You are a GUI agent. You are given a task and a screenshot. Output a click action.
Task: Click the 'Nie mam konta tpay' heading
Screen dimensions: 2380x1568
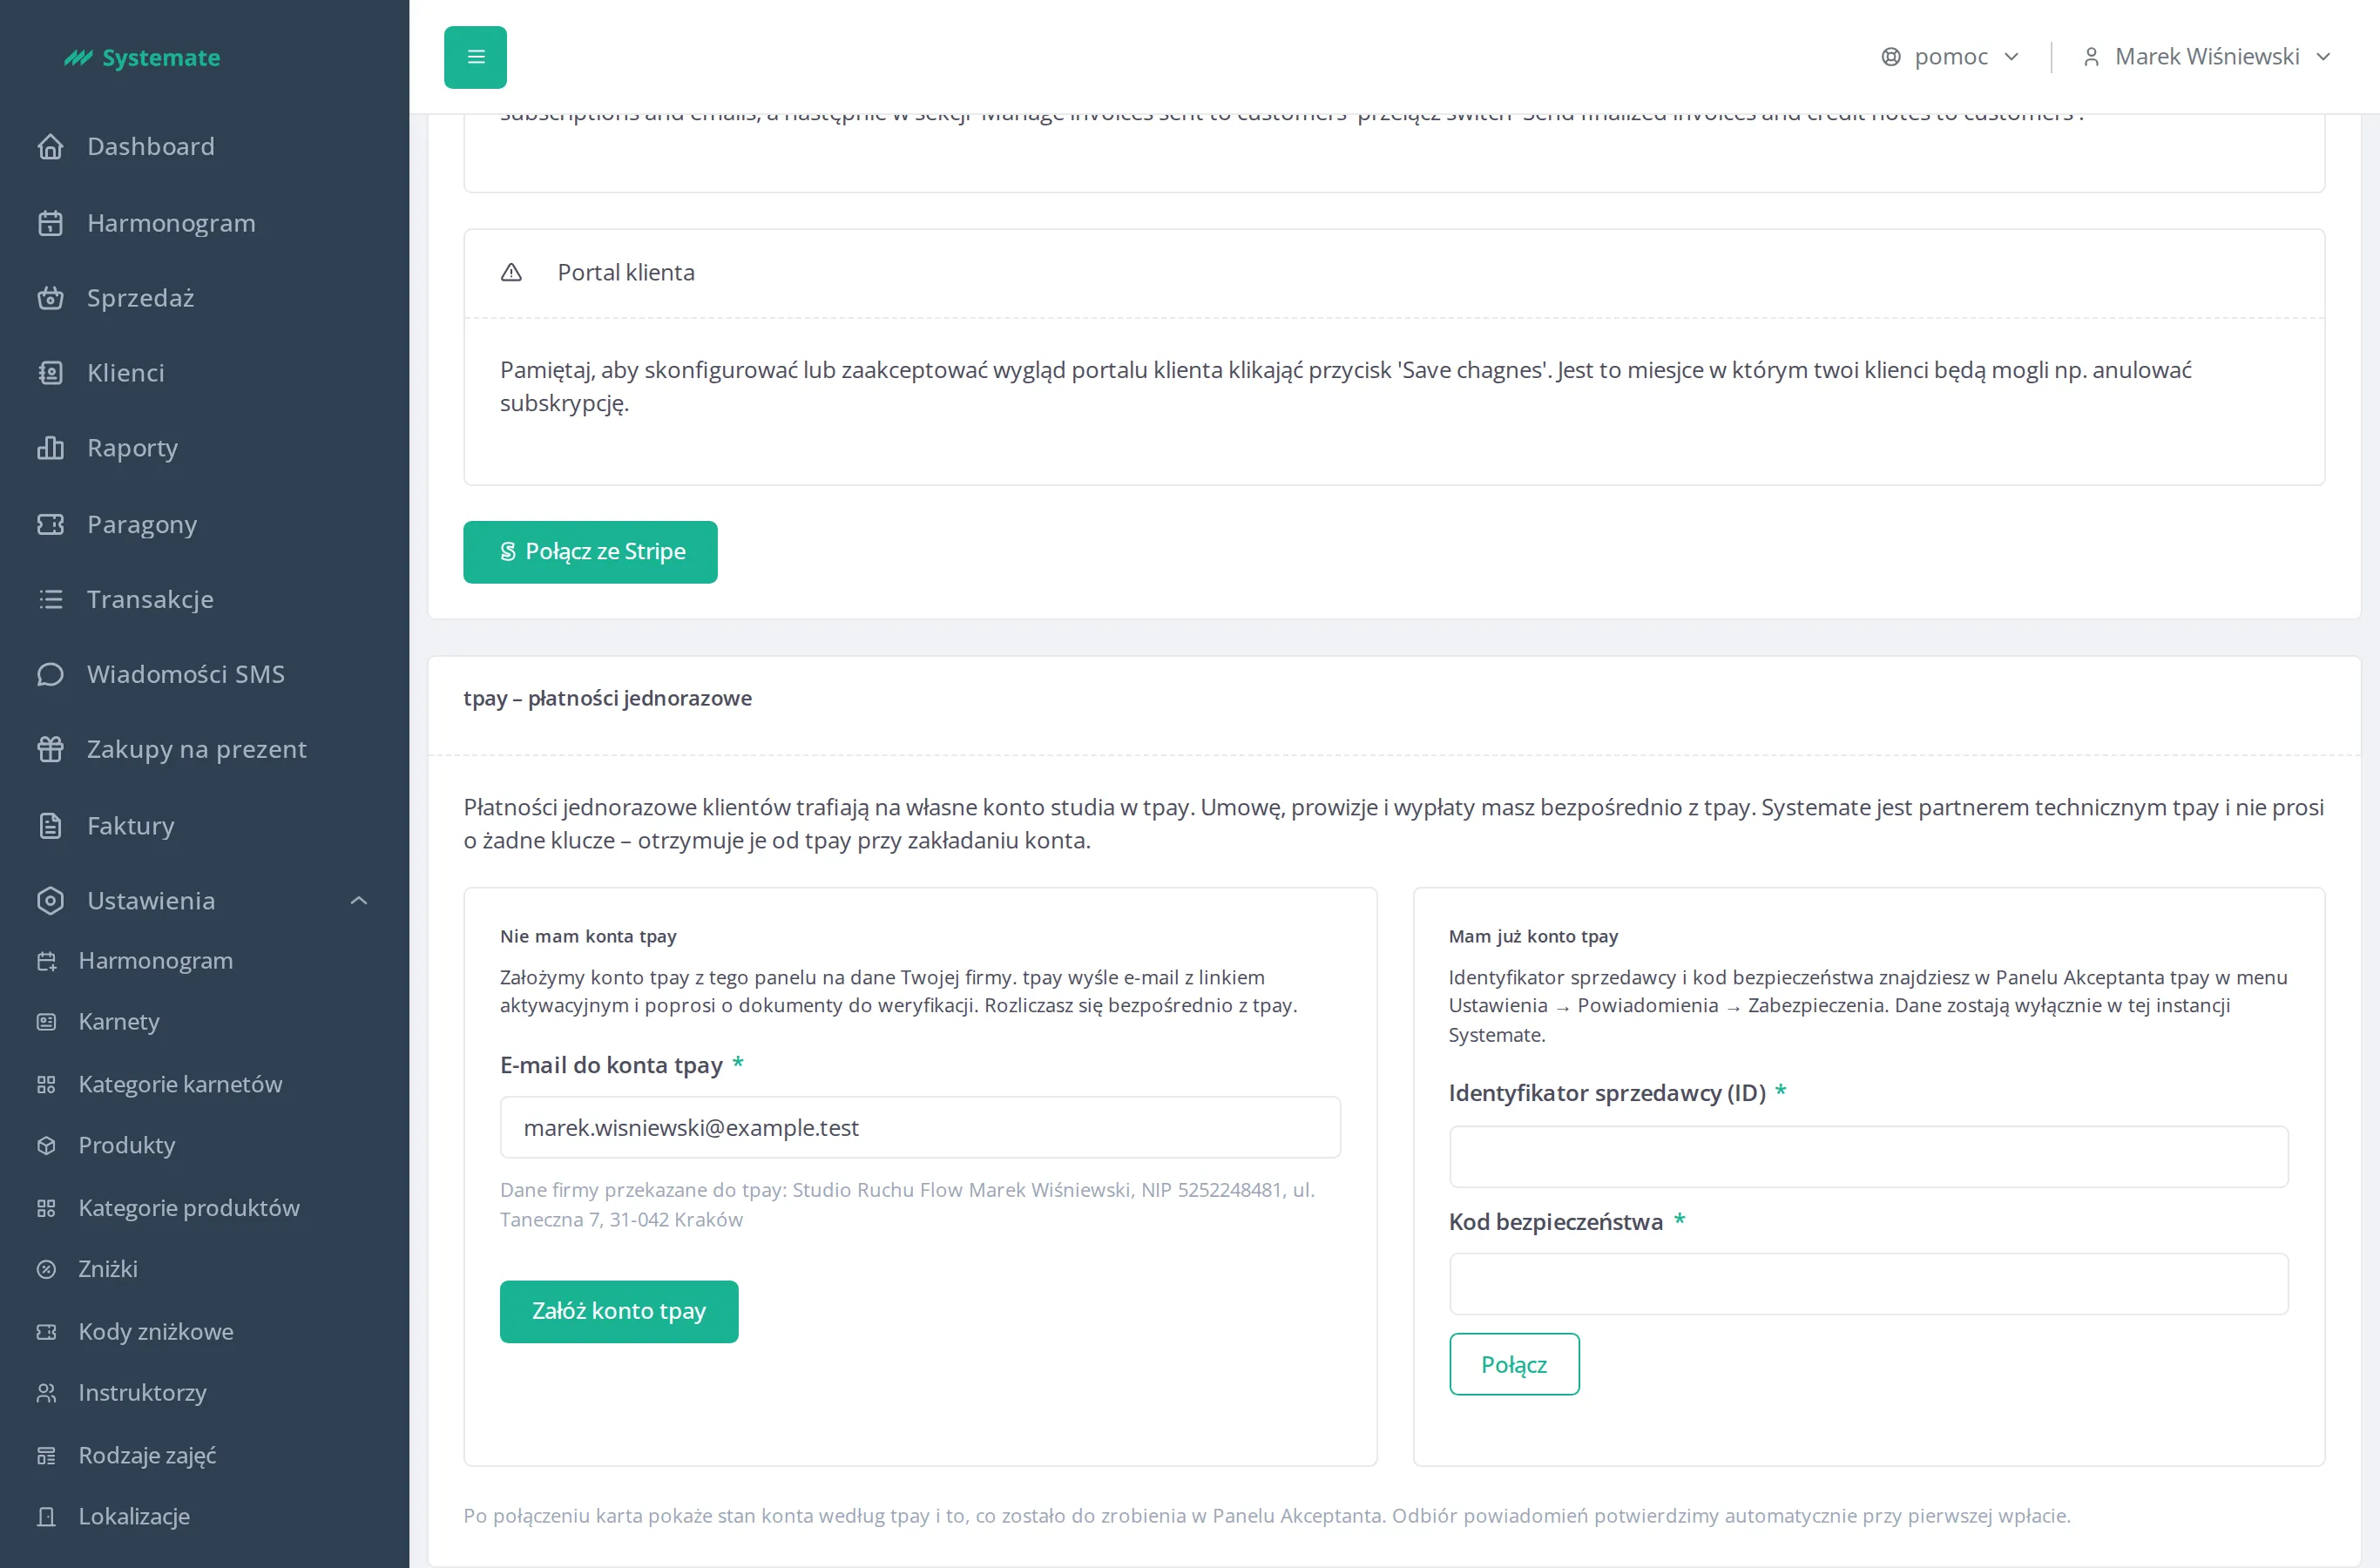588,937
